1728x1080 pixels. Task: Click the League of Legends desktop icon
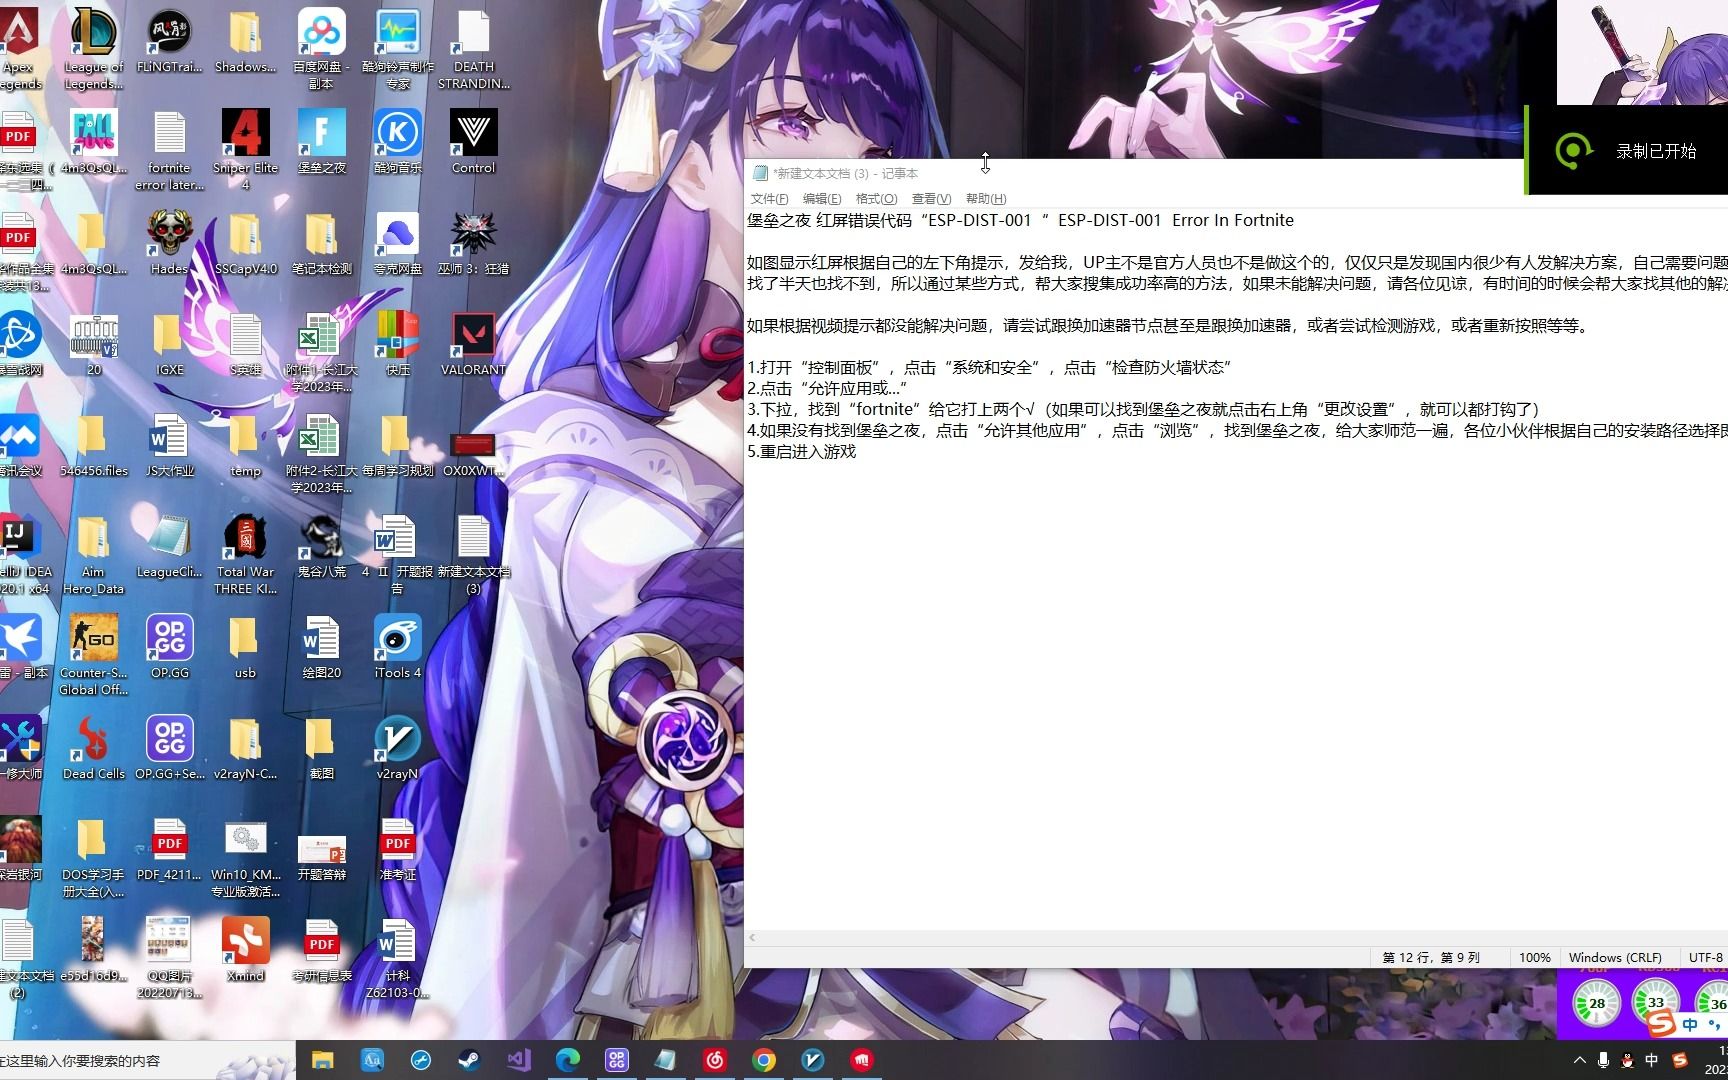(93, 48)
